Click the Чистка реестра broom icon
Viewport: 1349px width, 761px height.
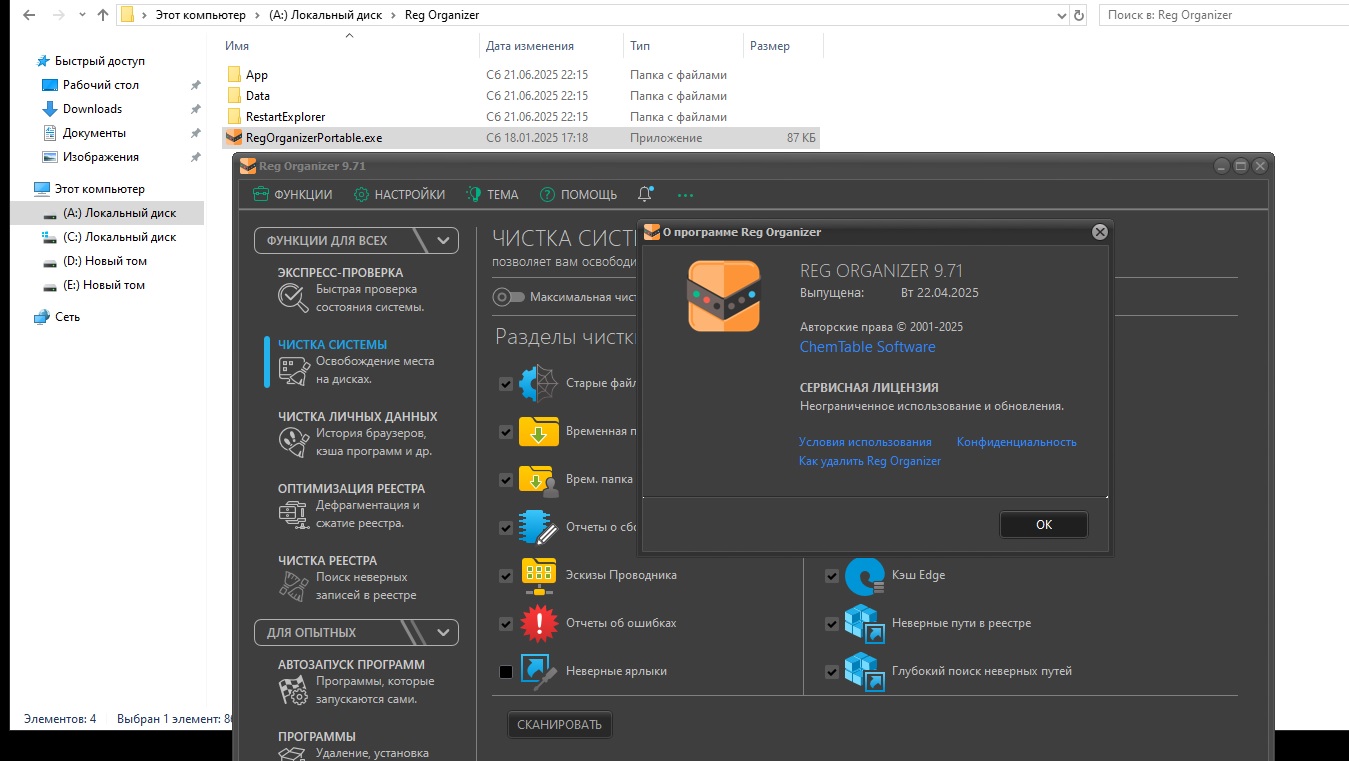[x=293, y=586]
